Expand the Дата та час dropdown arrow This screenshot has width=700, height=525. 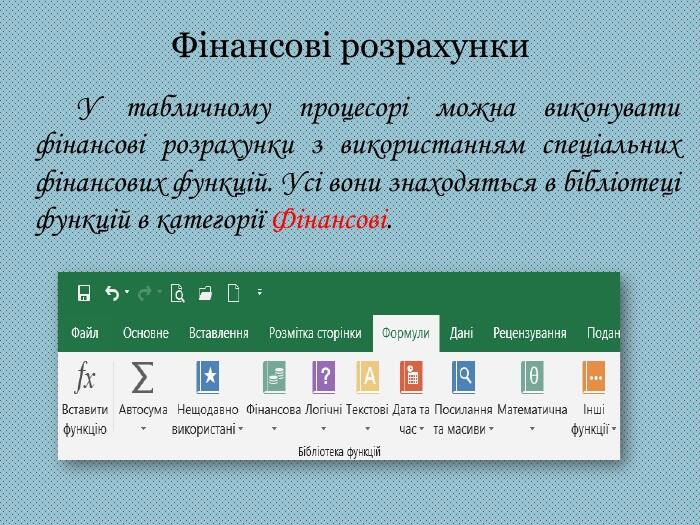[x=421, y=429]
